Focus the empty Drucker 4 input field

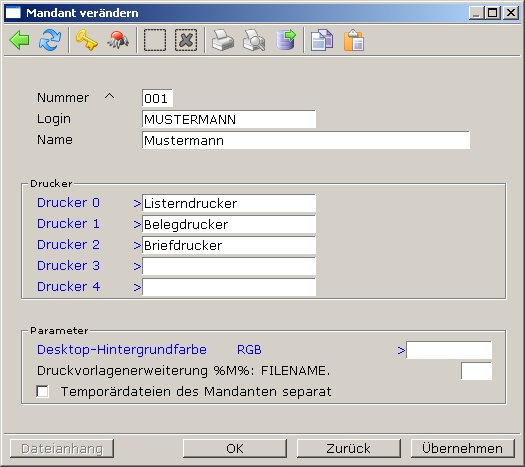(229, 287)
